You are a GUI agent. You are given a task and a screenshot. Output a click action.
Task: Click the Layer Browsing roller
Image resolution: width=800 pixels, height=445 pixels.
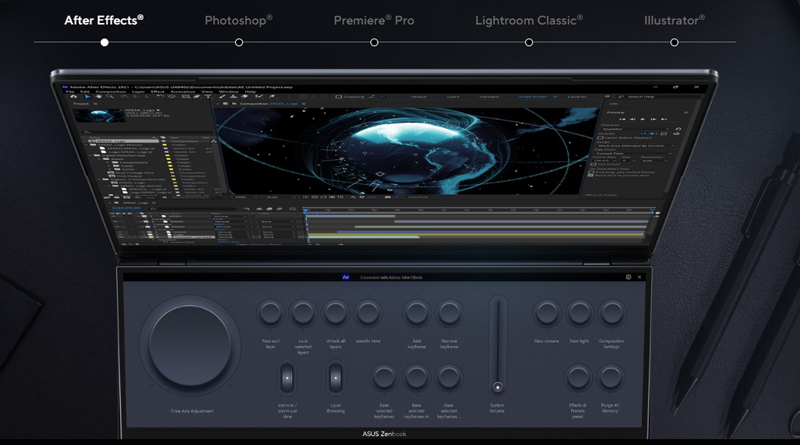(x=336, y=378)
